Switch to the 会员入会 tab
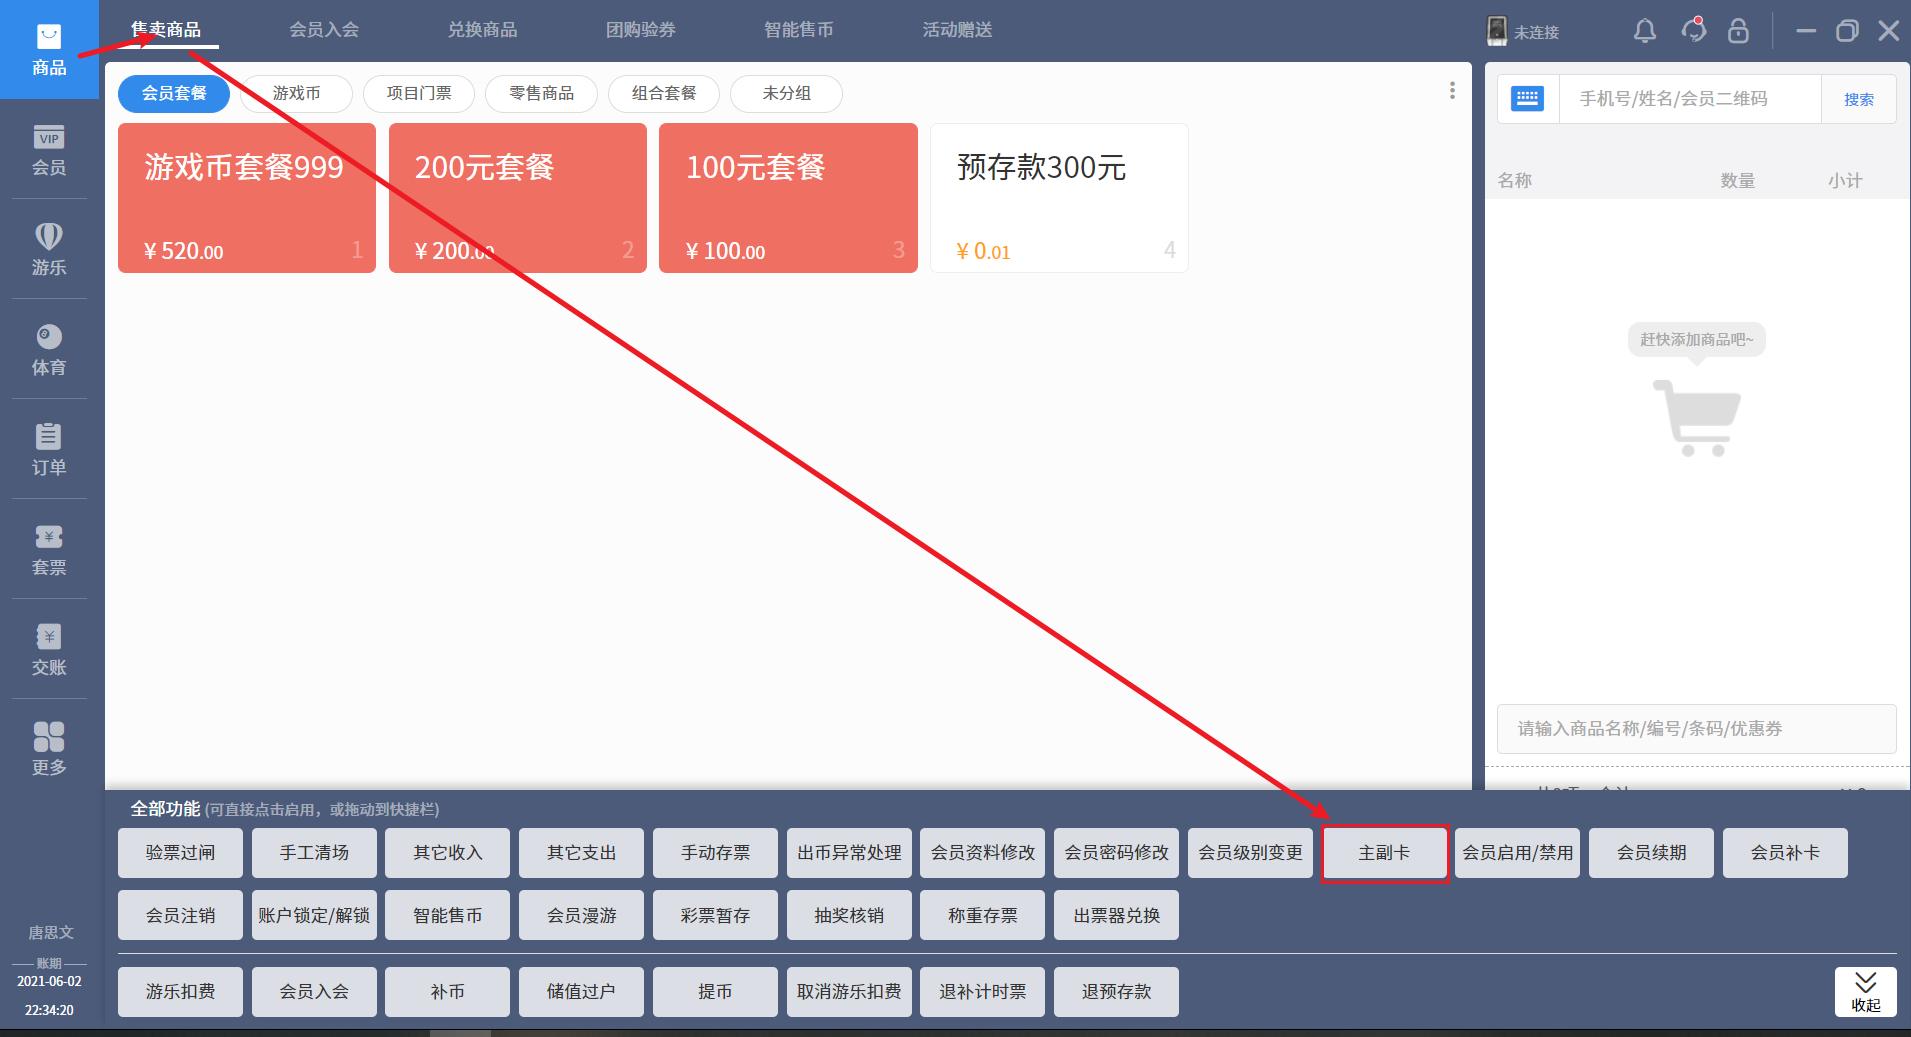1911x1037 pixels. point(324,30)
